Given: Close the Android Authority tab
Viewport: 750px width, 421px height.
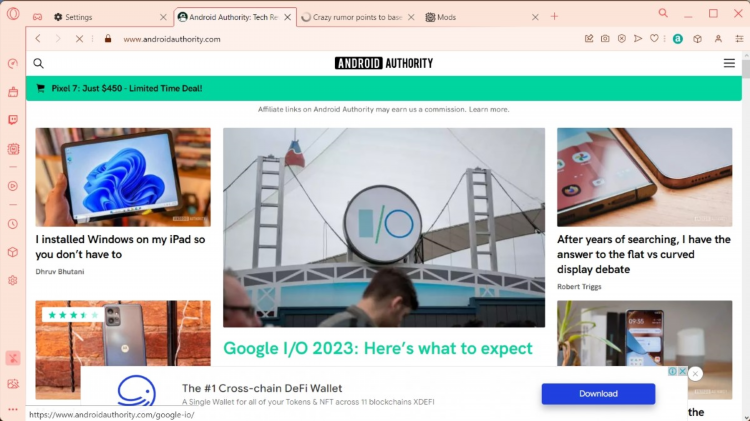Looking at the screenshot, I should 287,17.
